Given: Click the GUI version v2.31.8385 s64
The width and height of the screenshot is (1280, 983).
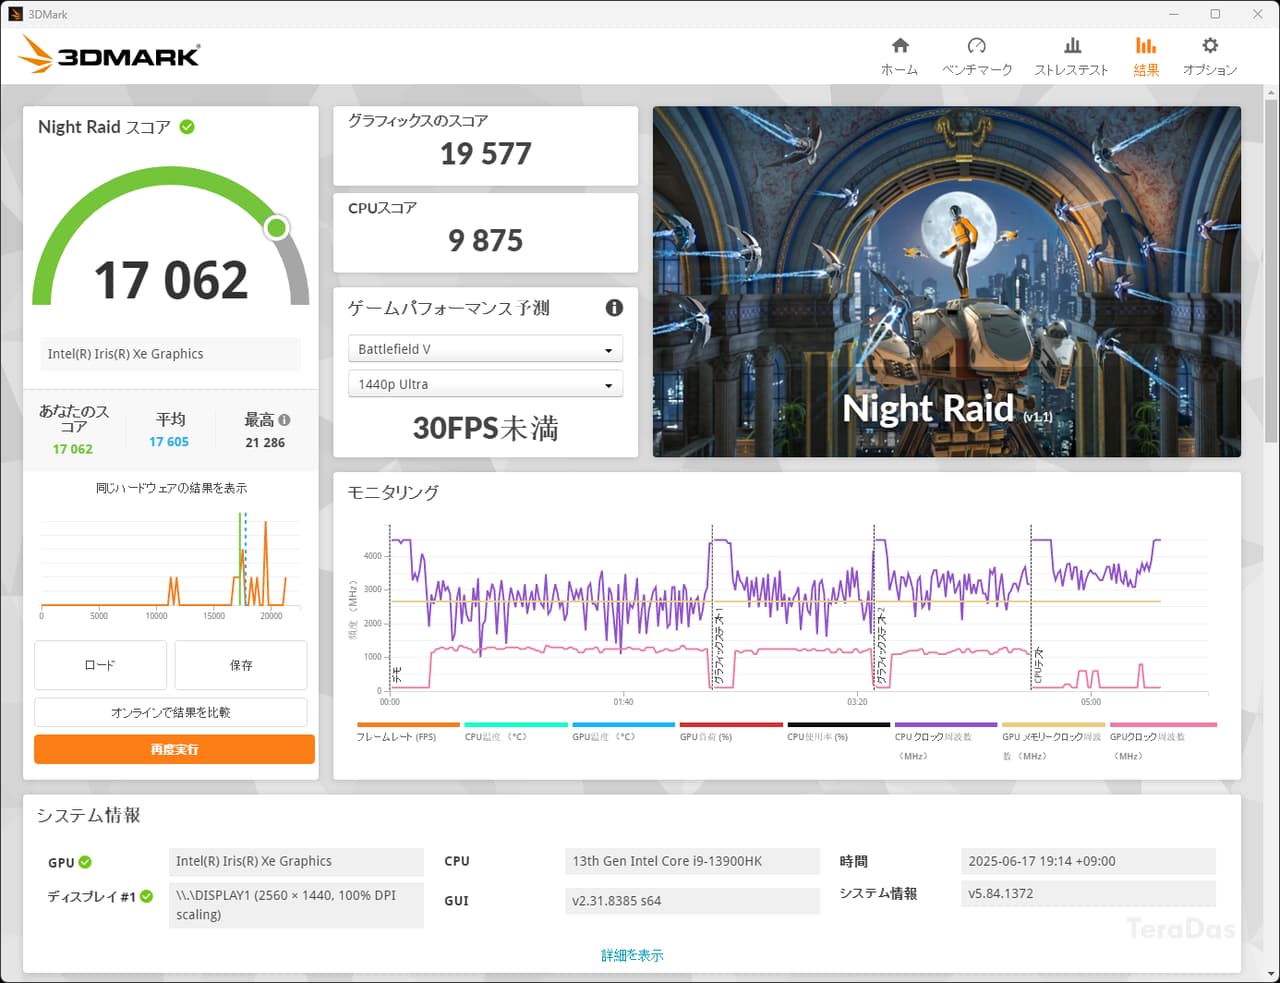Looking at the screenshot, I should (692, 900).
